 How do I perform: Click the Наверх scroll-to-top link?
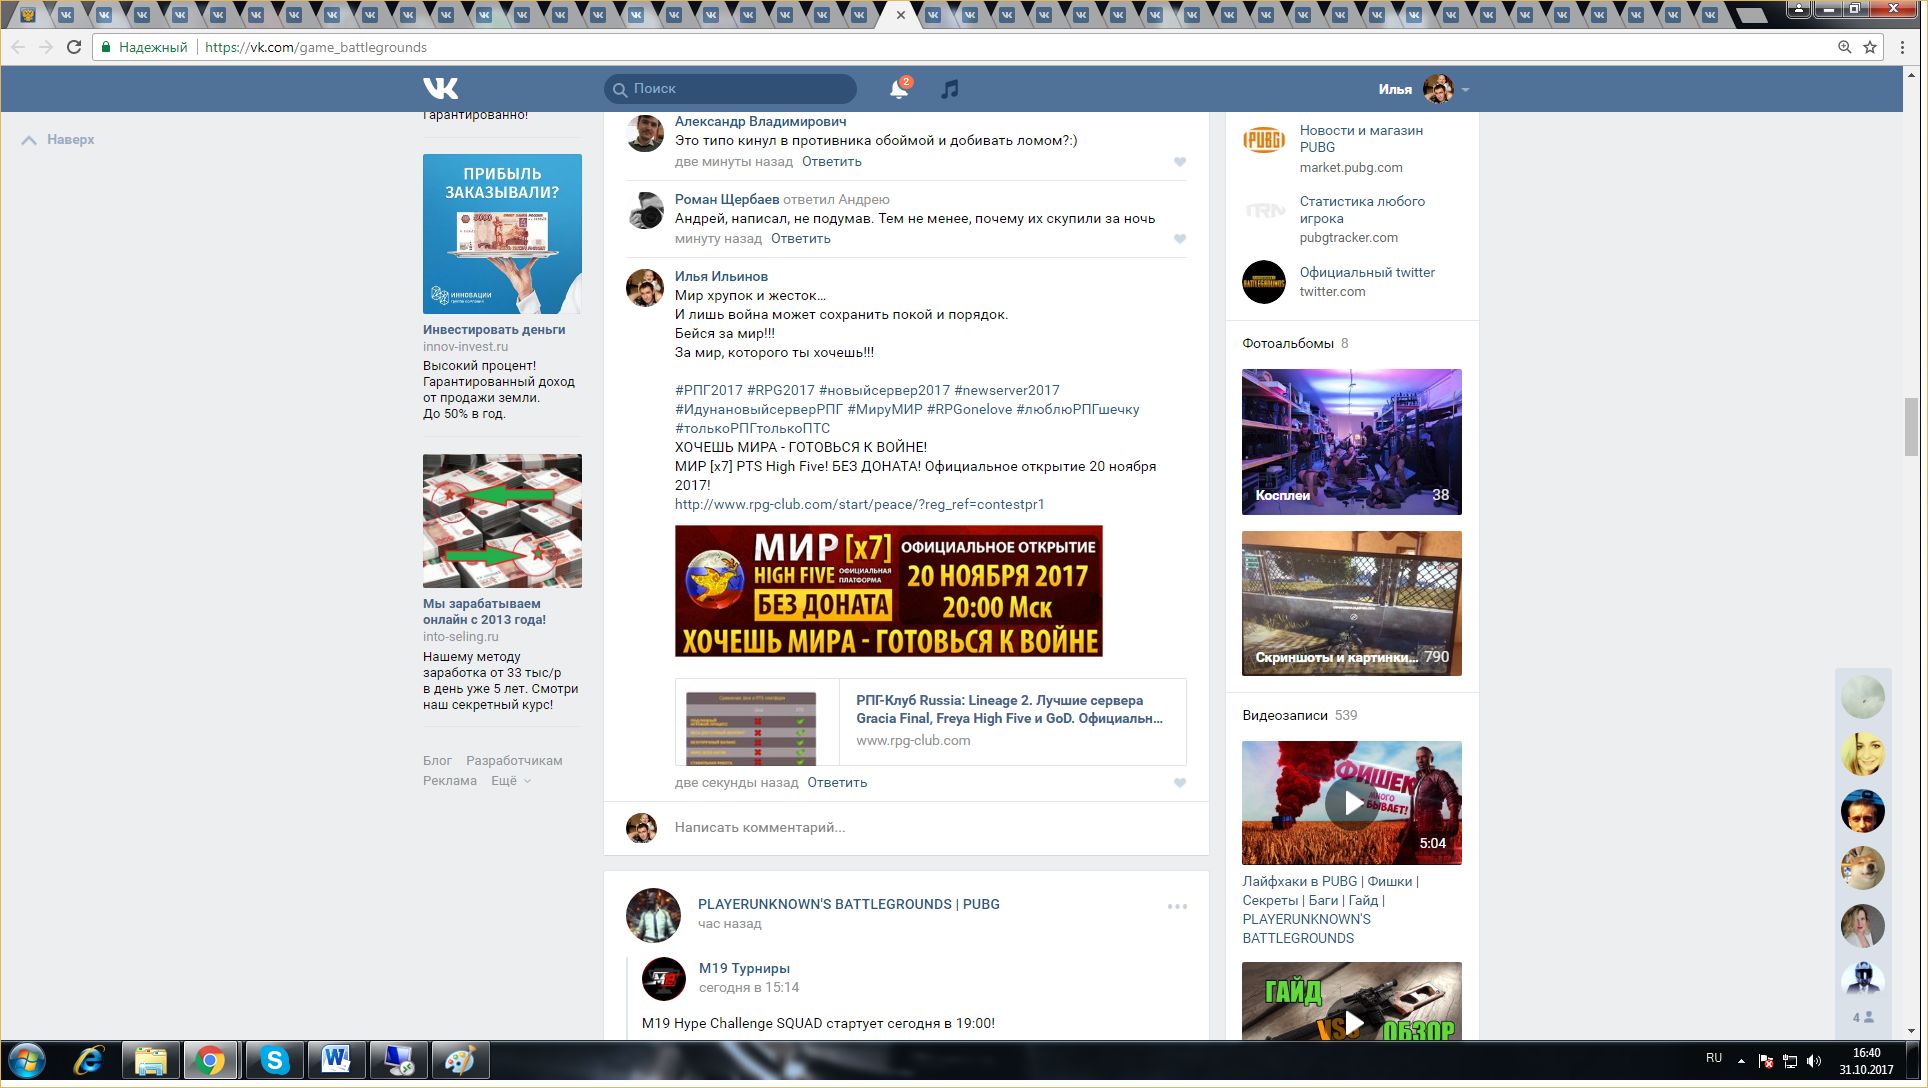coord(58,140)
